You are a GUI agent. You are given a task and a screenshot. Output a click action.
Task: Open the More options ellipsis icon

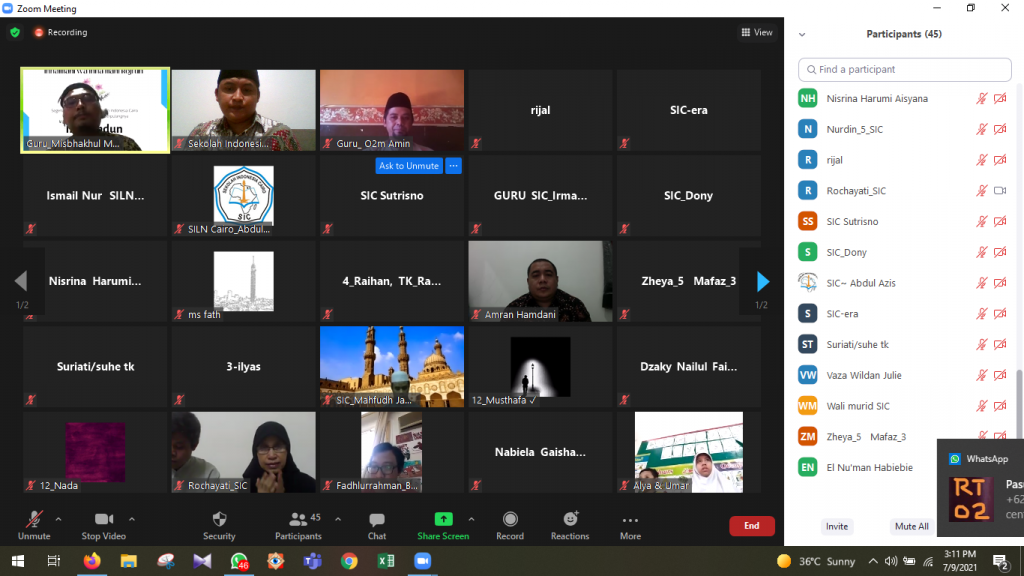[x=630, y=520]
